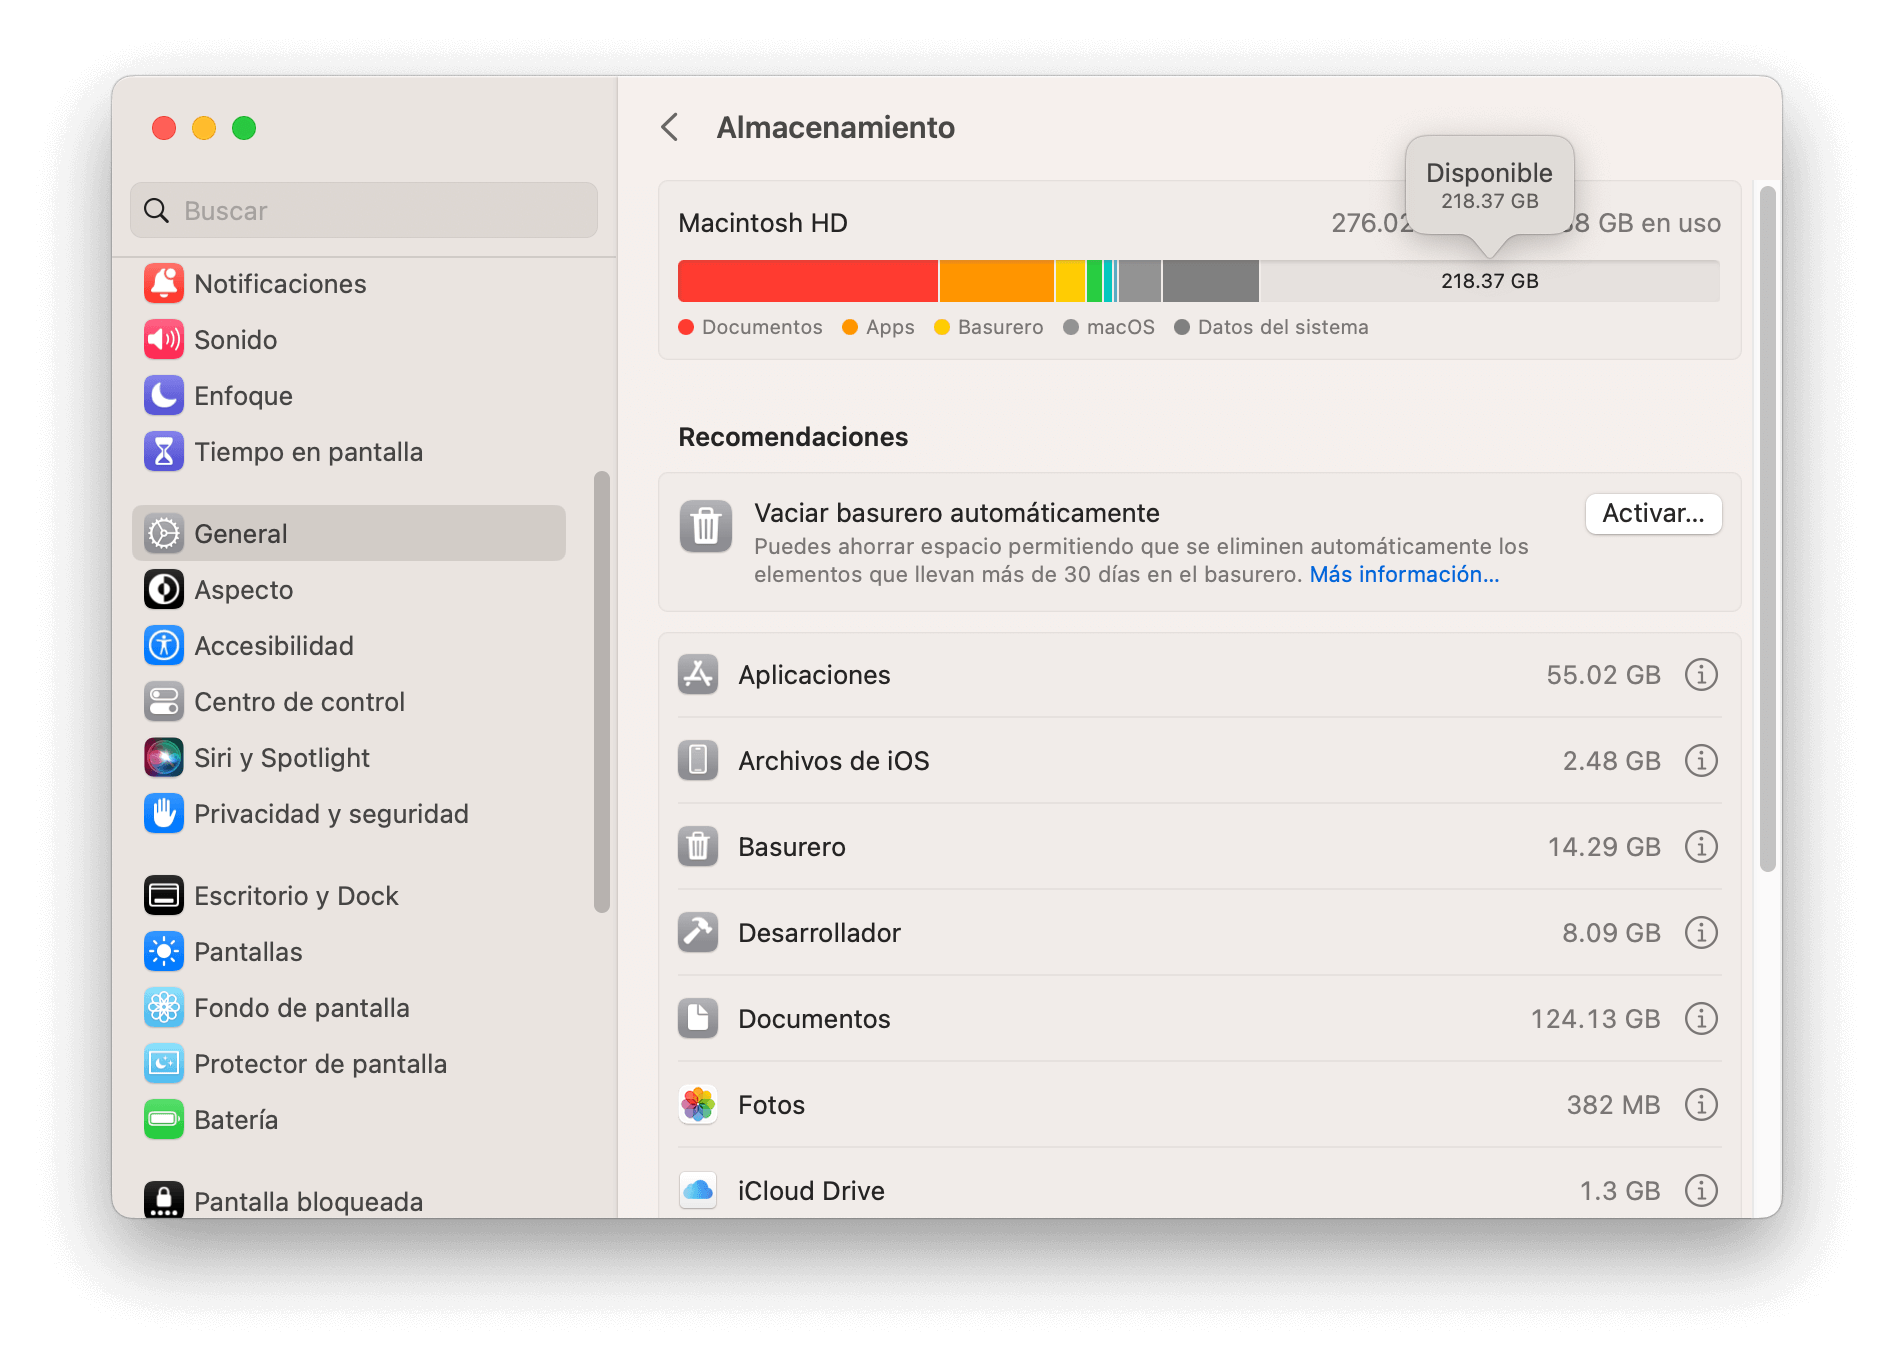Screen dimensions: 1894x1366
Task: Click the dark gray Datos del sistema segment
Action: pos(1211,281)
